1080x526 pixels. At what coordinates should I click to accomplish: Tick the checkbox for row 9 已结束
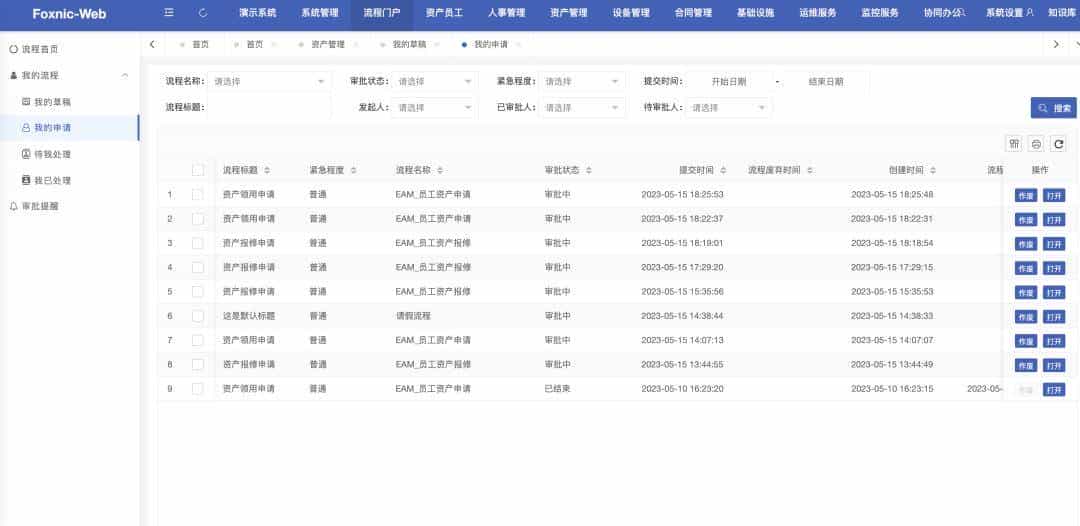tap(198, 388)
